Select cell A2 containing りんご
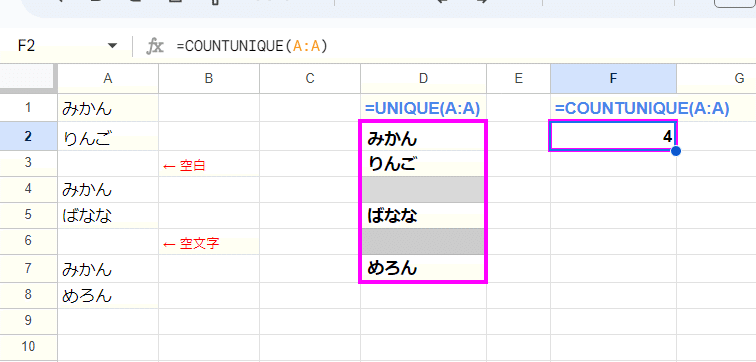 108,136
